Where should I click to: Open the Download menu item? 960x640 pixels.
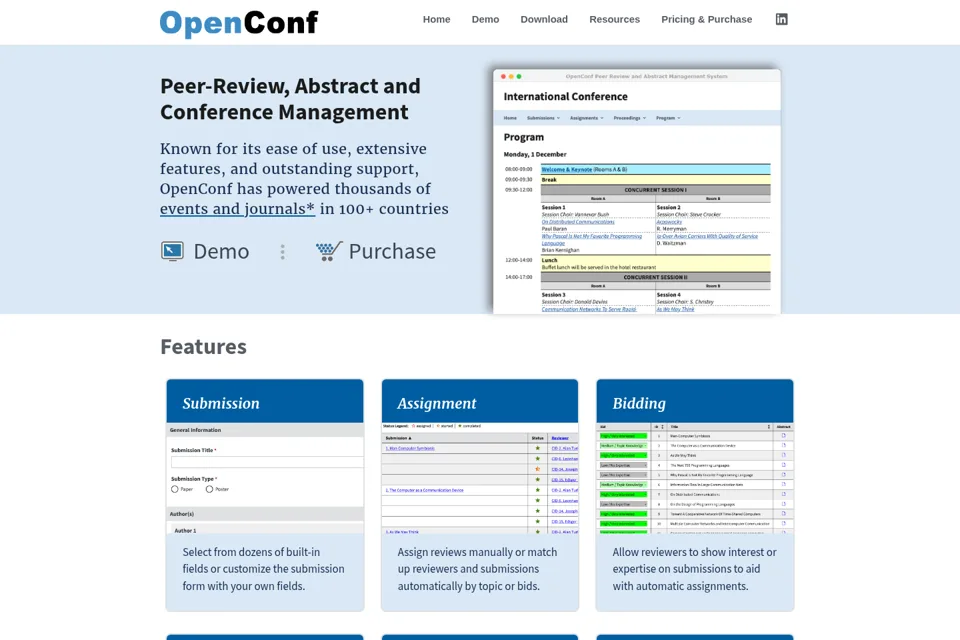(x=544, y=19)
